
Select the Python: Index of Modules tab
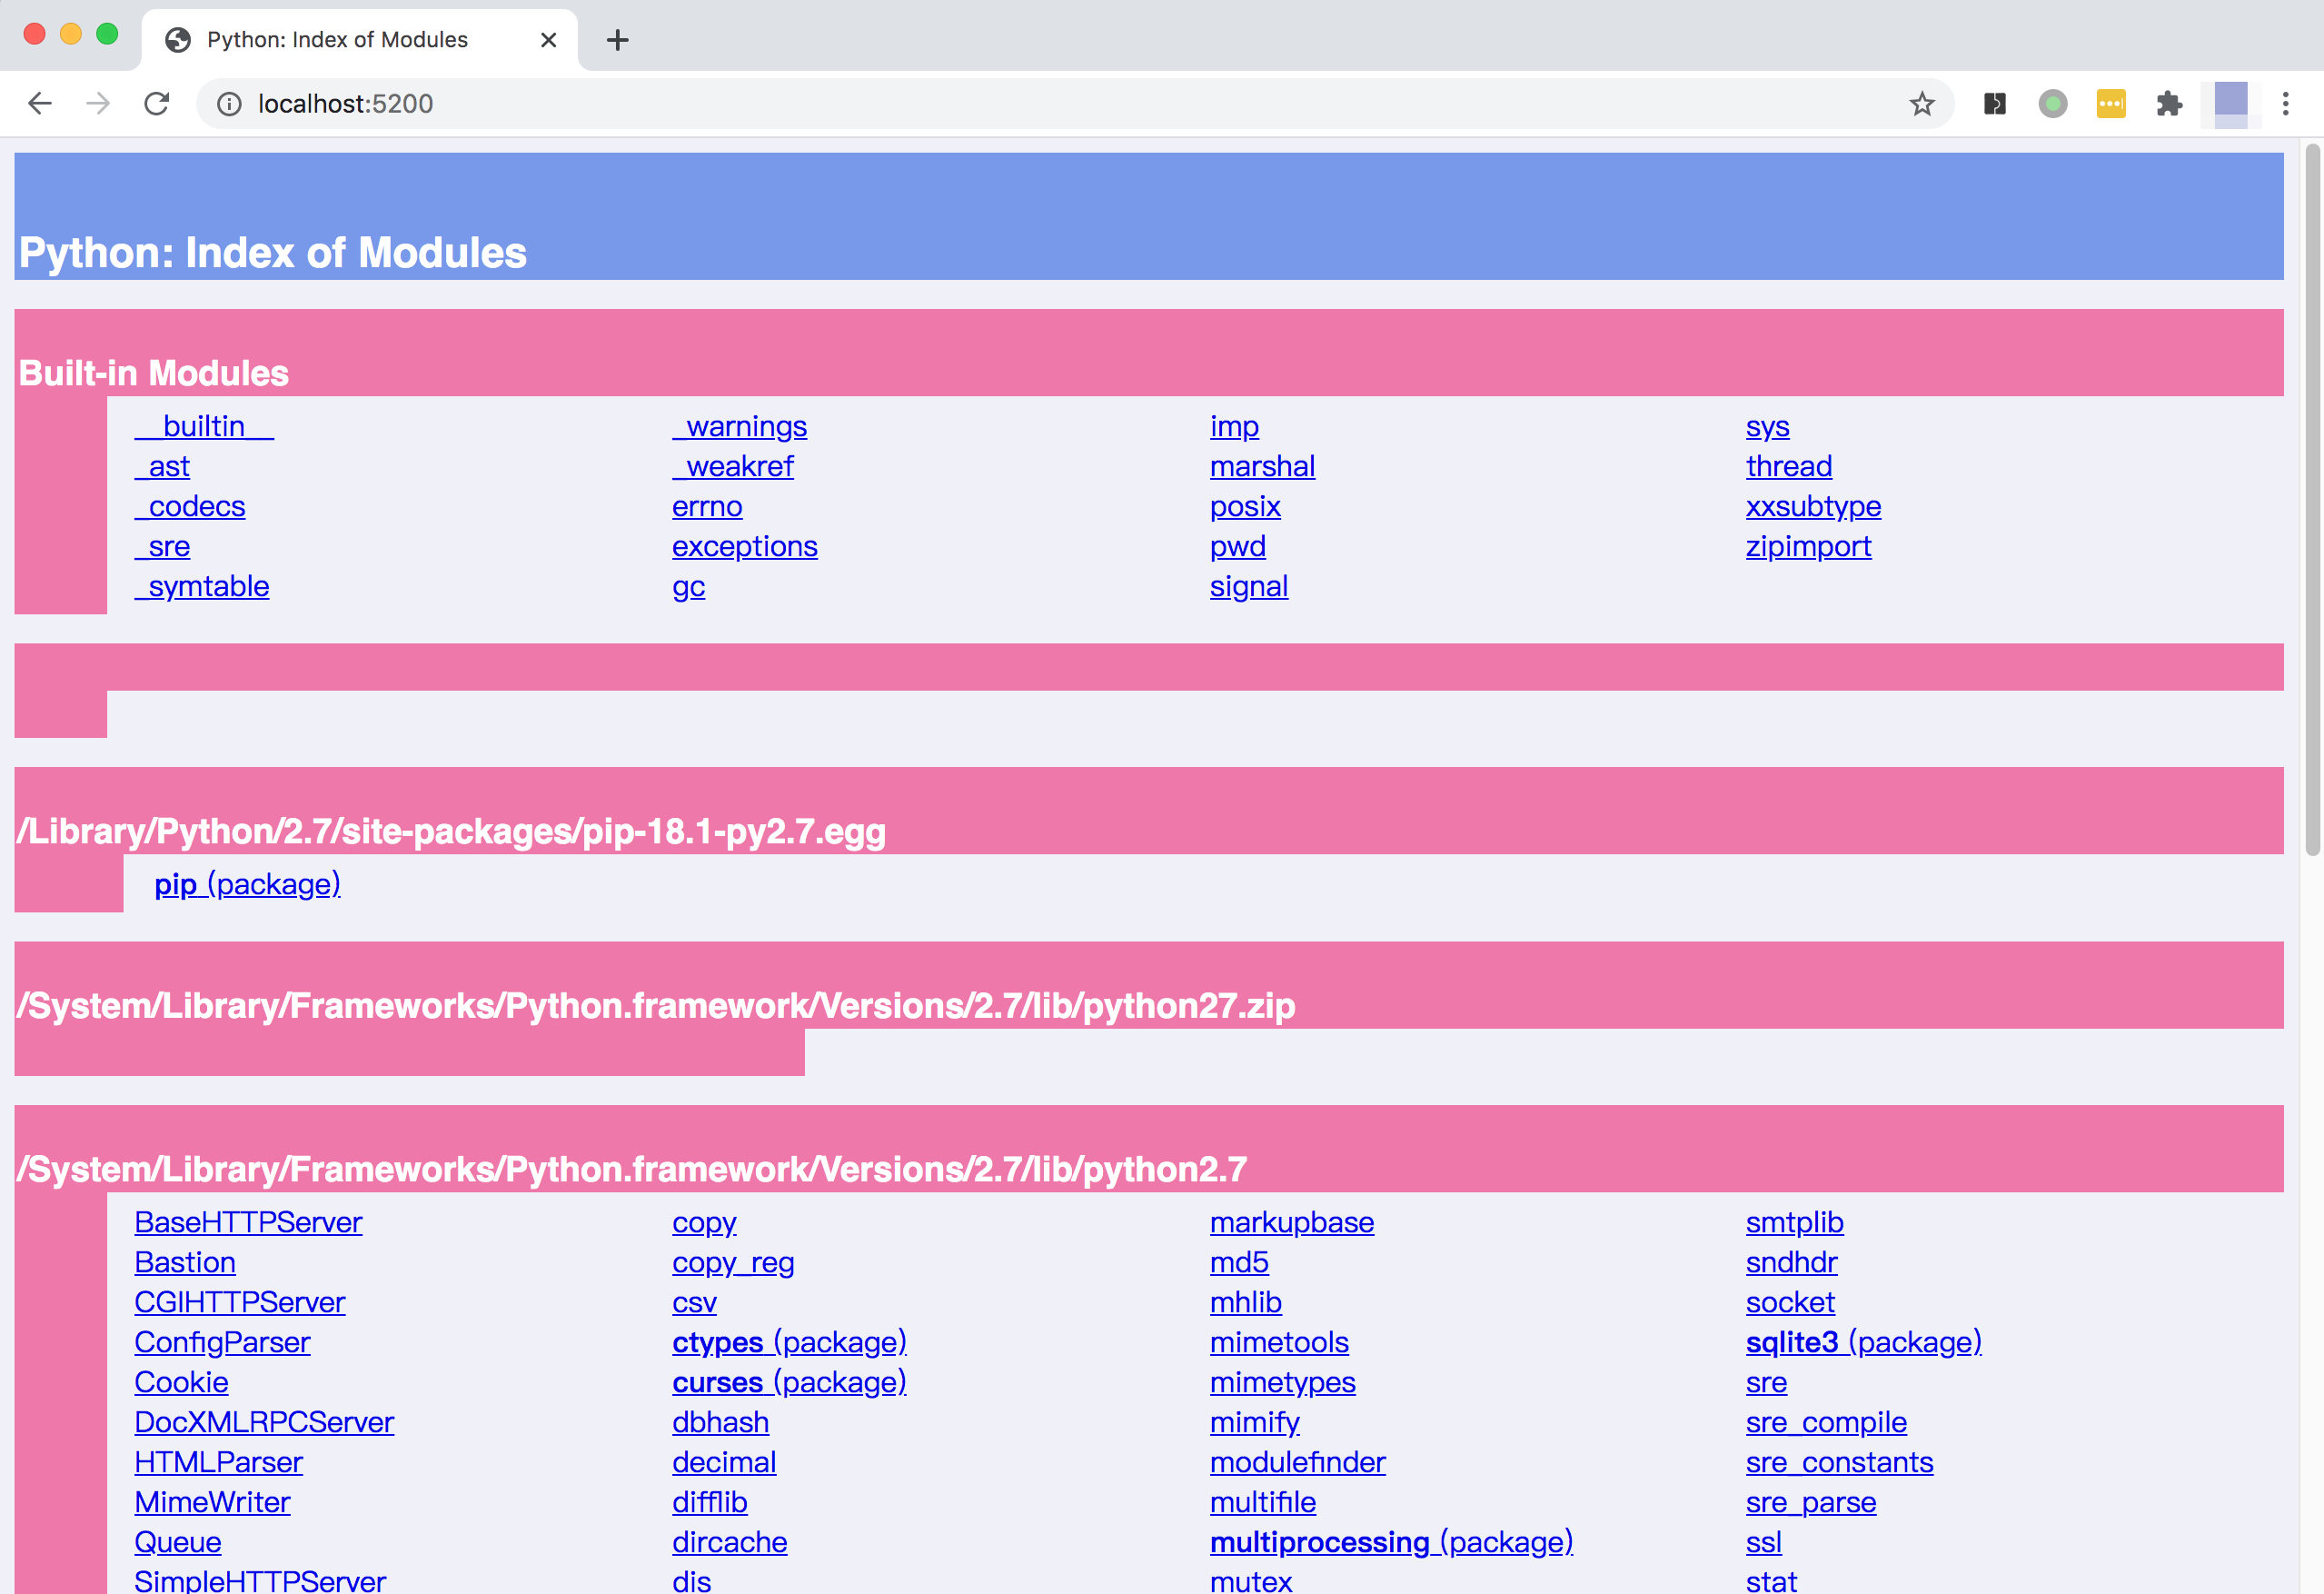tap(337, 40)
